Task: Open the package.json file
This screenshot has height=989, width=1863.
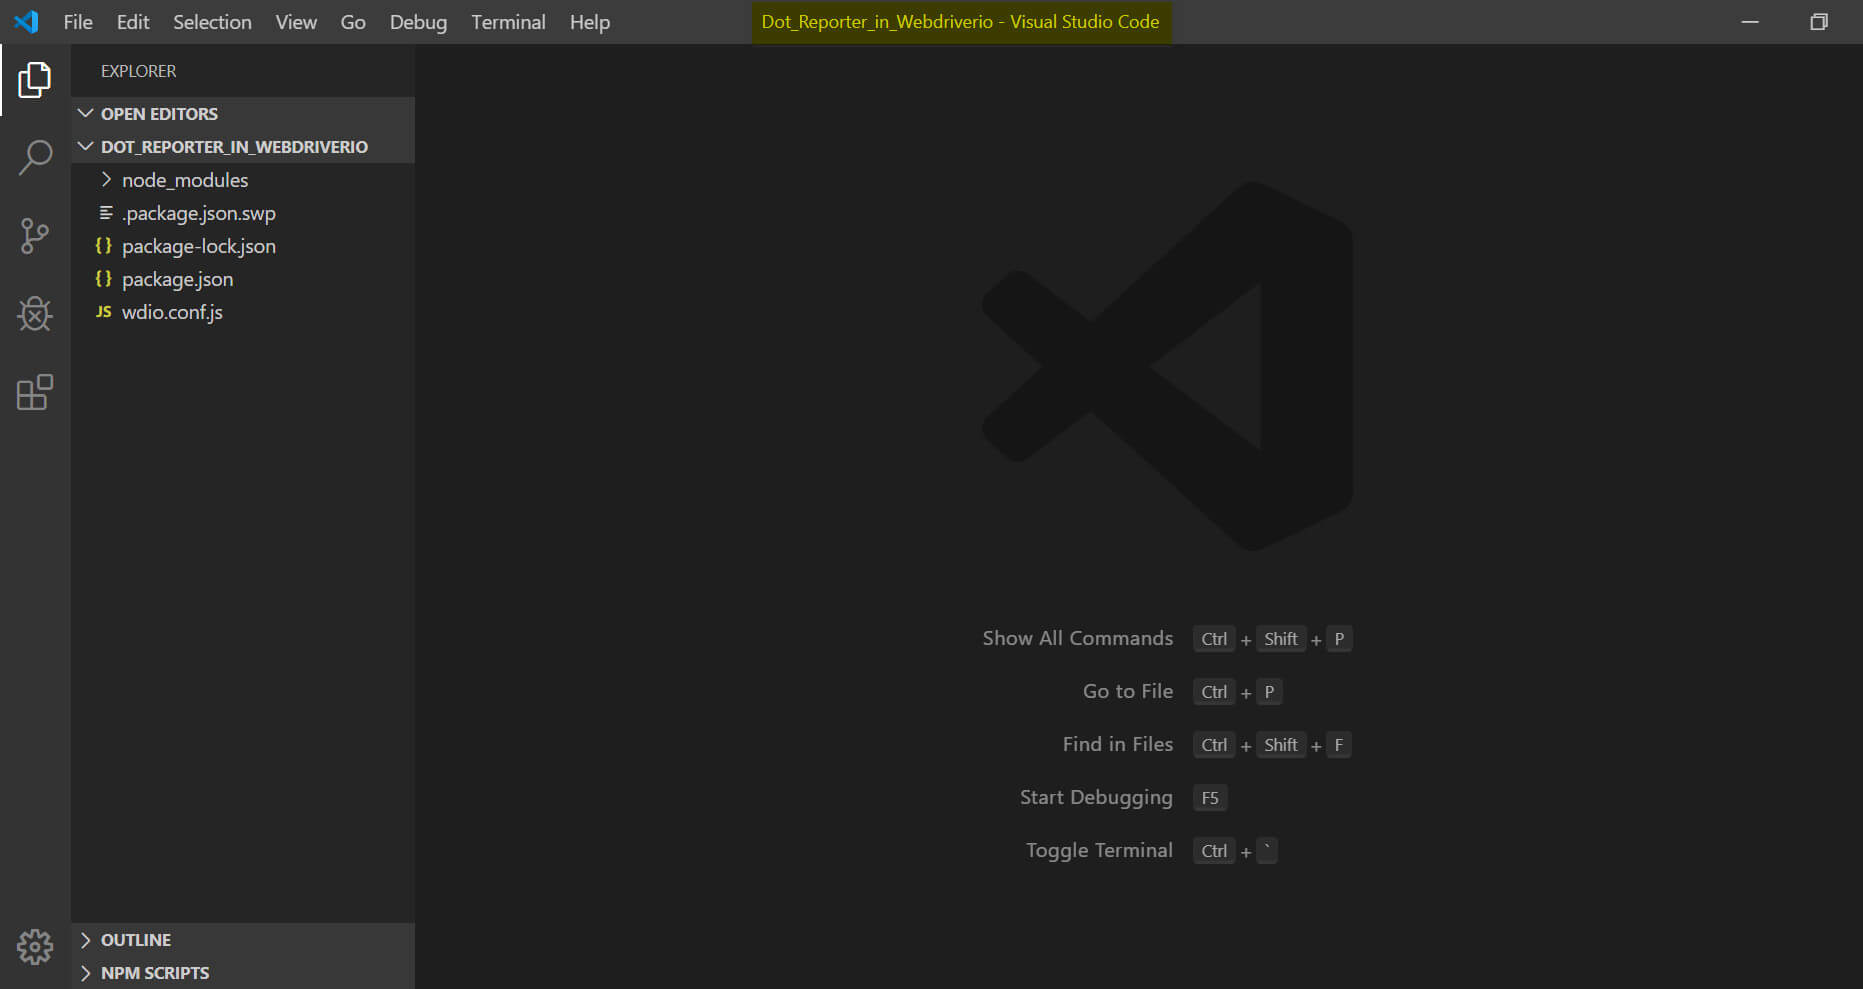Action: [243, 279]
